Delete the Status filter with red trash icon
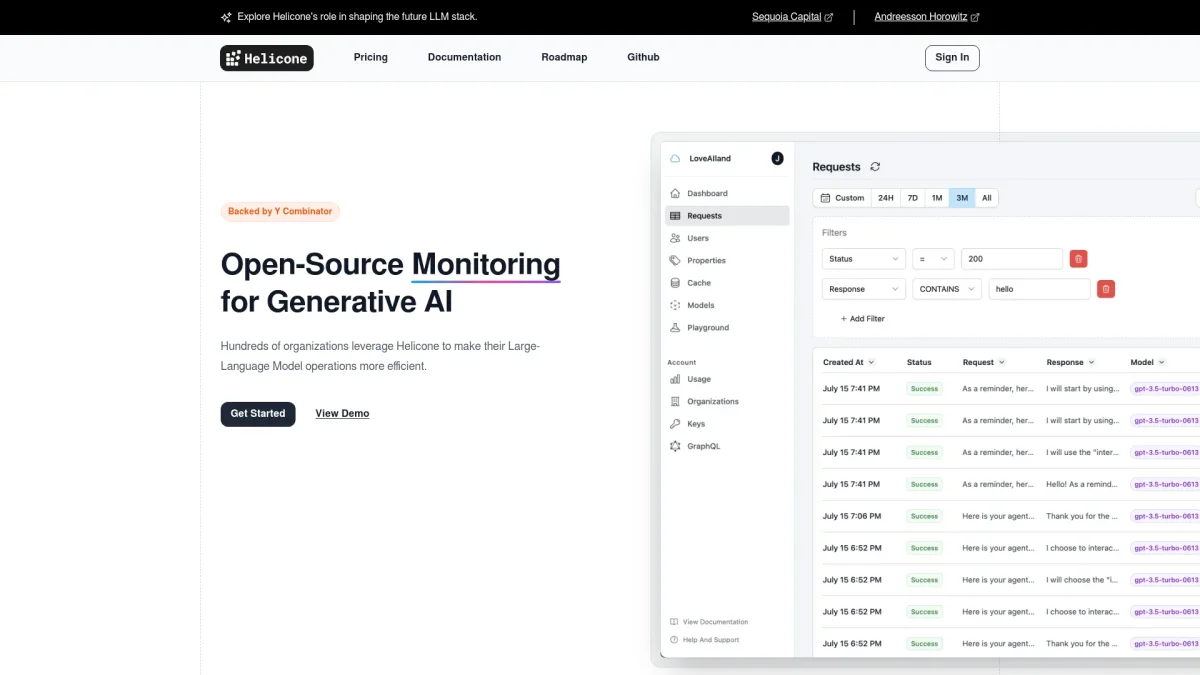This screenshot has width=1200, height=675. coord(1078,259)
